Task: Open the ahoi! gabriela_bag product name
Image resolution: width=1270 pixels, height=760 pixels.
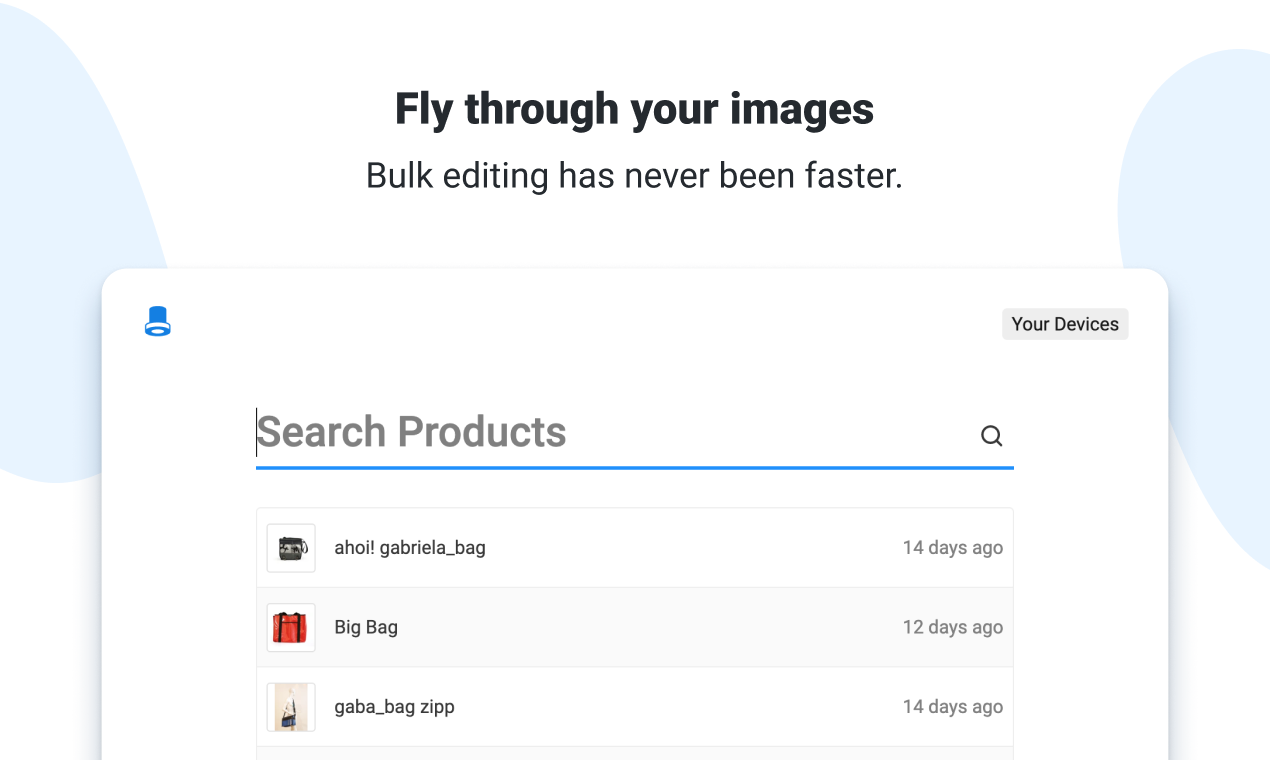Action: pos(410,548)
